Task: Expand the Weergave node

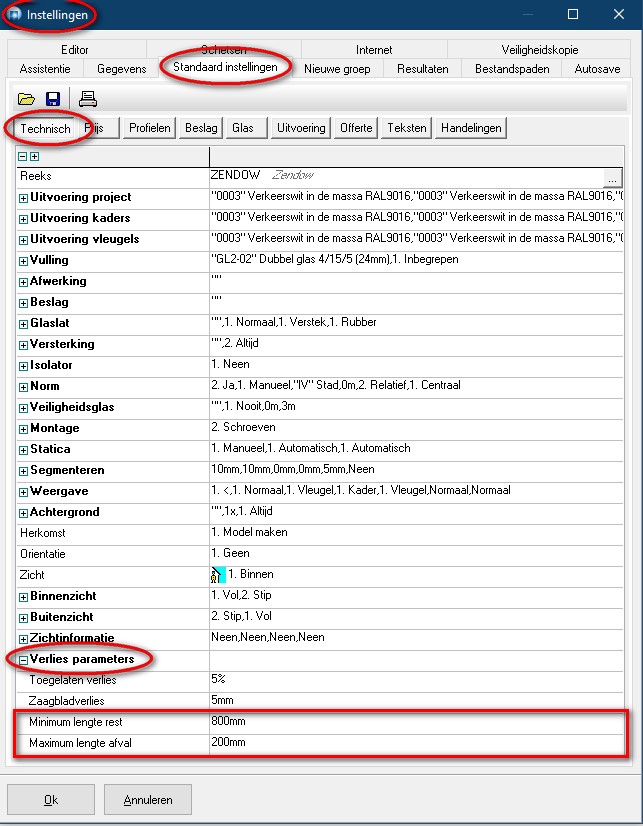Action: pos(23,493)
